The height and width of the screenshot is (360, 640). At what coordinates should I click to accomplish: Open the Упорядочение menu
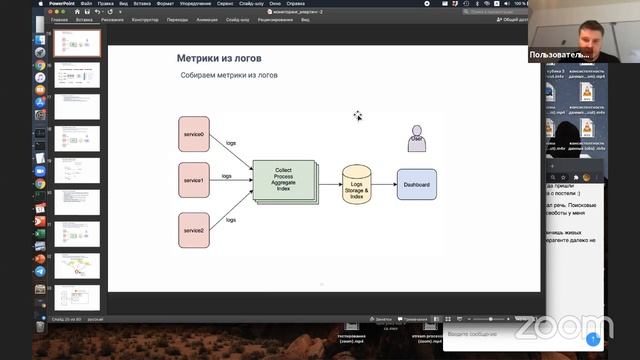195,3
